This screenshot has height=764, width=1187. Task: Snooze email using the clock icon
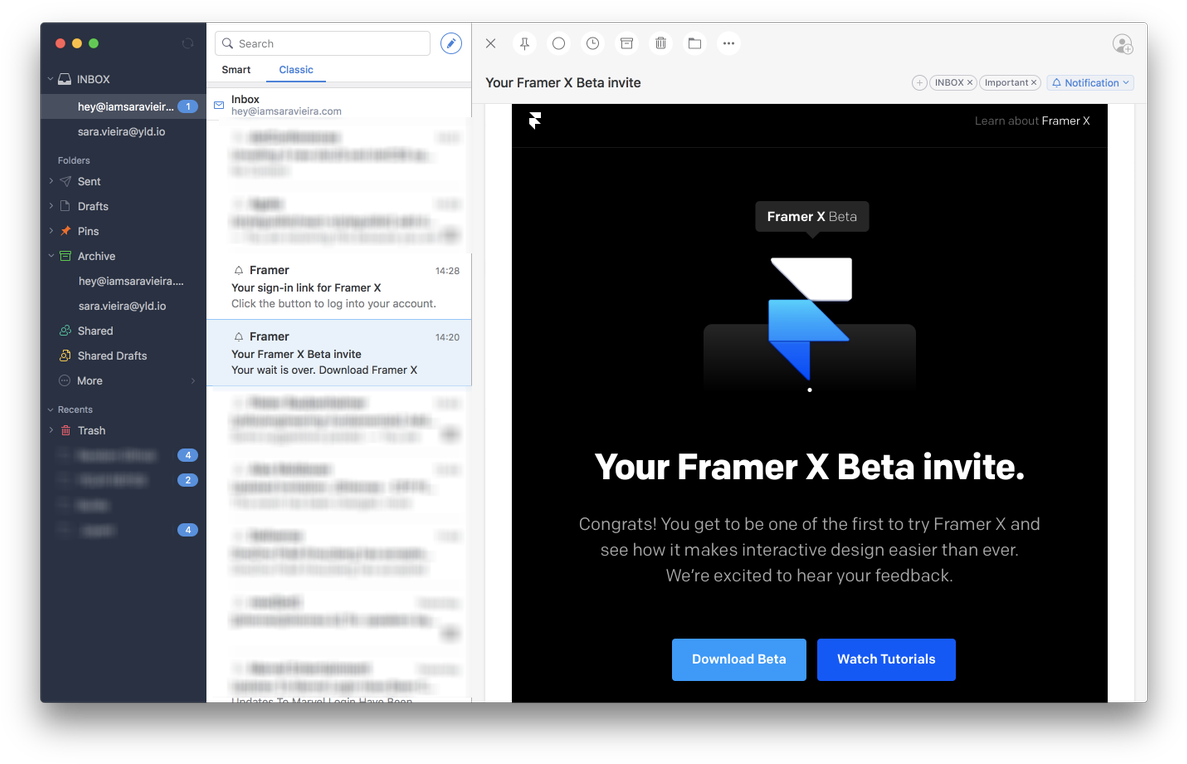tap(593, 44)
